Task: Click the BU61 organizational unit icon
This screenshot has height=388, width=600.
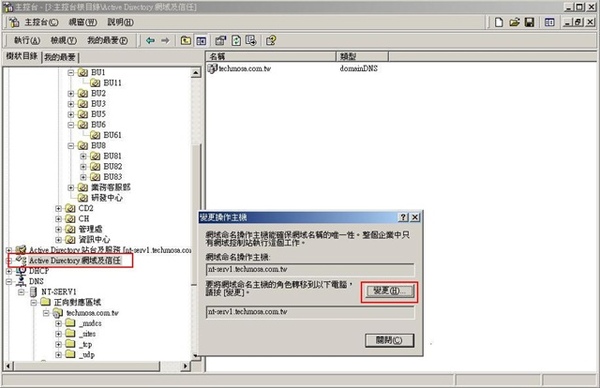Action: click(x=95, y=135)
